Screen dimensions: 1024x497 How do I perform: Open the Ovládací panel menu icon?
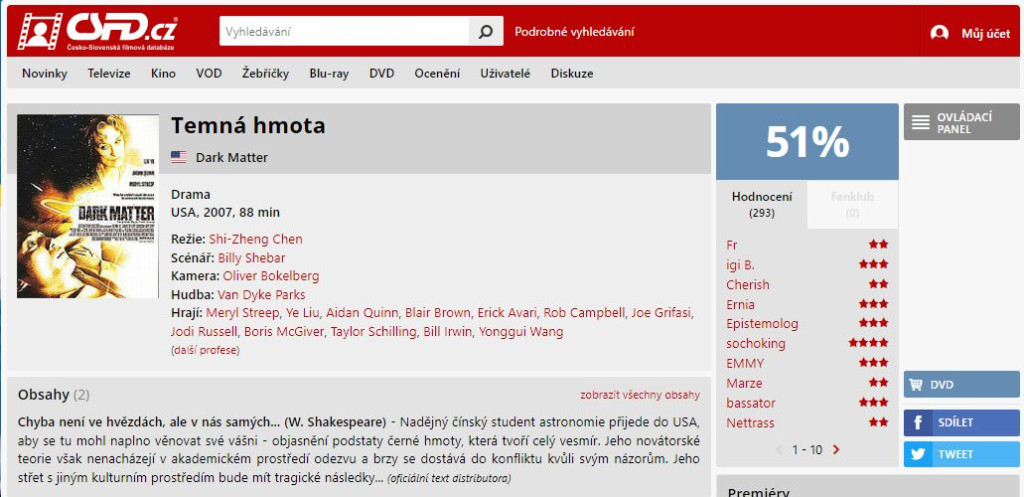click(921, 122)
